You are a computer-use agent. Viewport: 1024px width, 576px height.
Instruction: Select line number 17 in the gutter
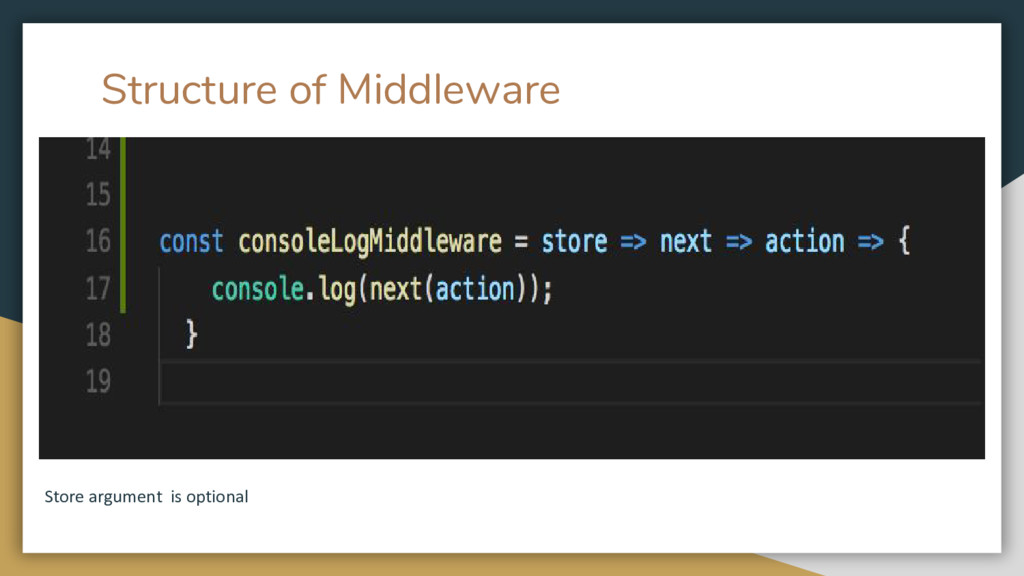click(x=98, y=288)
